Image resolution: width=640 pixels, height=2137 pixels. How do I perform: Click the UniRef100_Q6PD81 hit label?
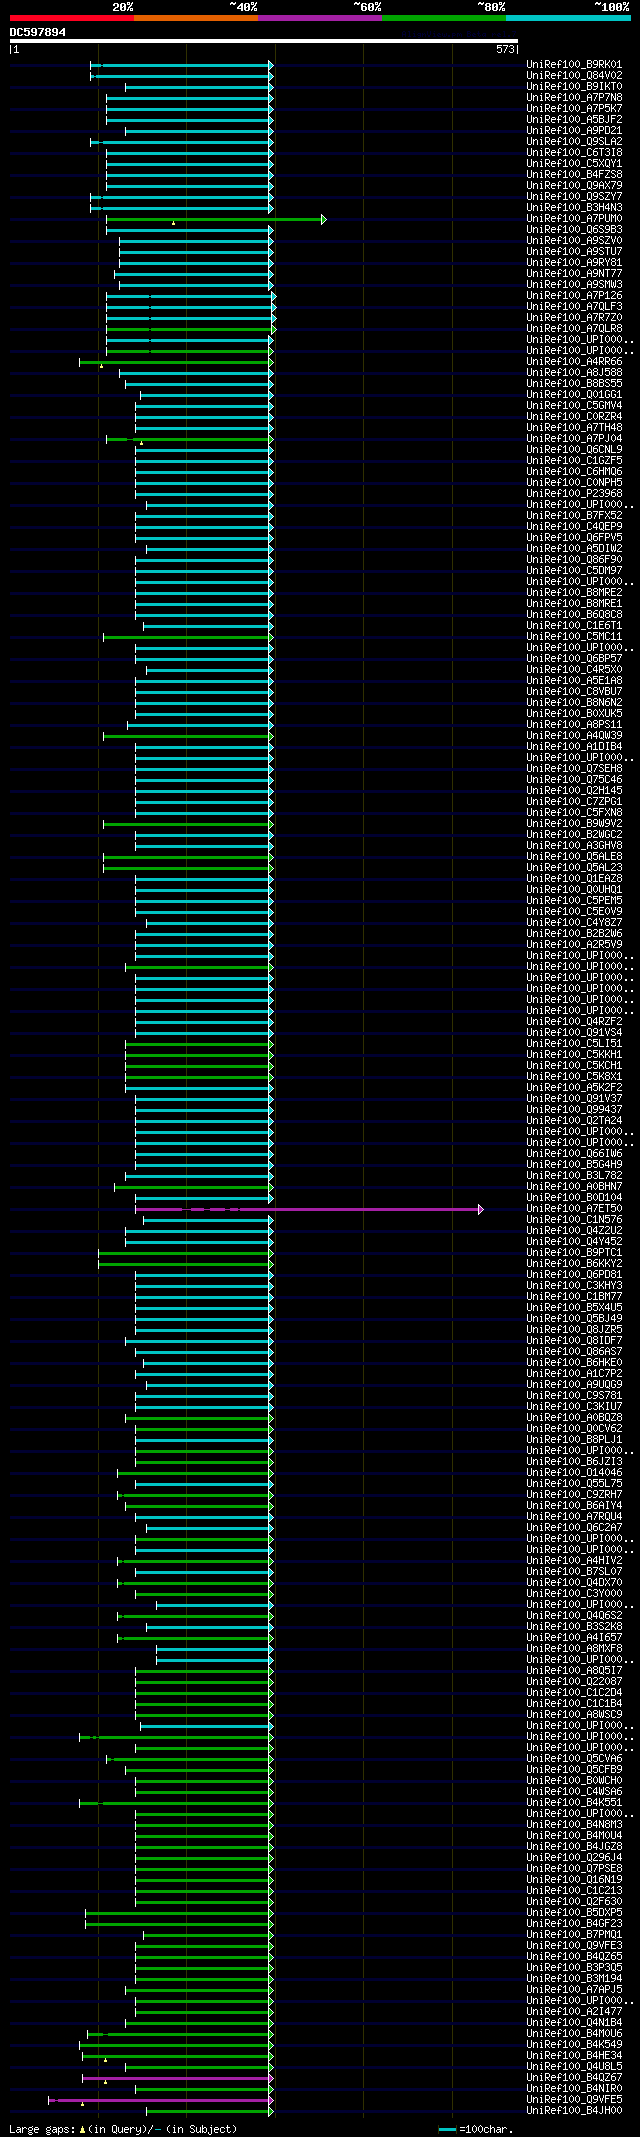[x=574, y=1275]
